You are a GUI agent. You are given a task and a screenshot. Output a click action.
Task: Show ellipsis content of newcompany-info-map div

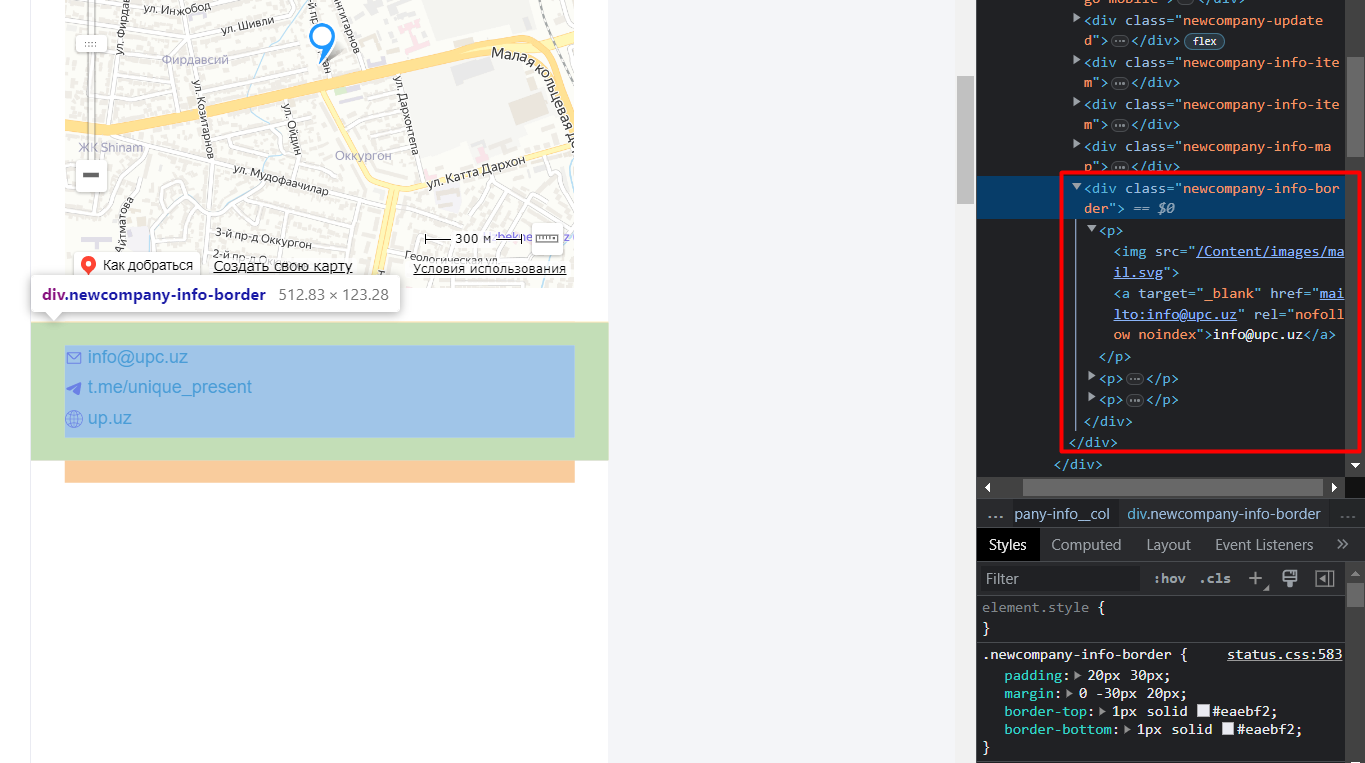coord(1120,167)
